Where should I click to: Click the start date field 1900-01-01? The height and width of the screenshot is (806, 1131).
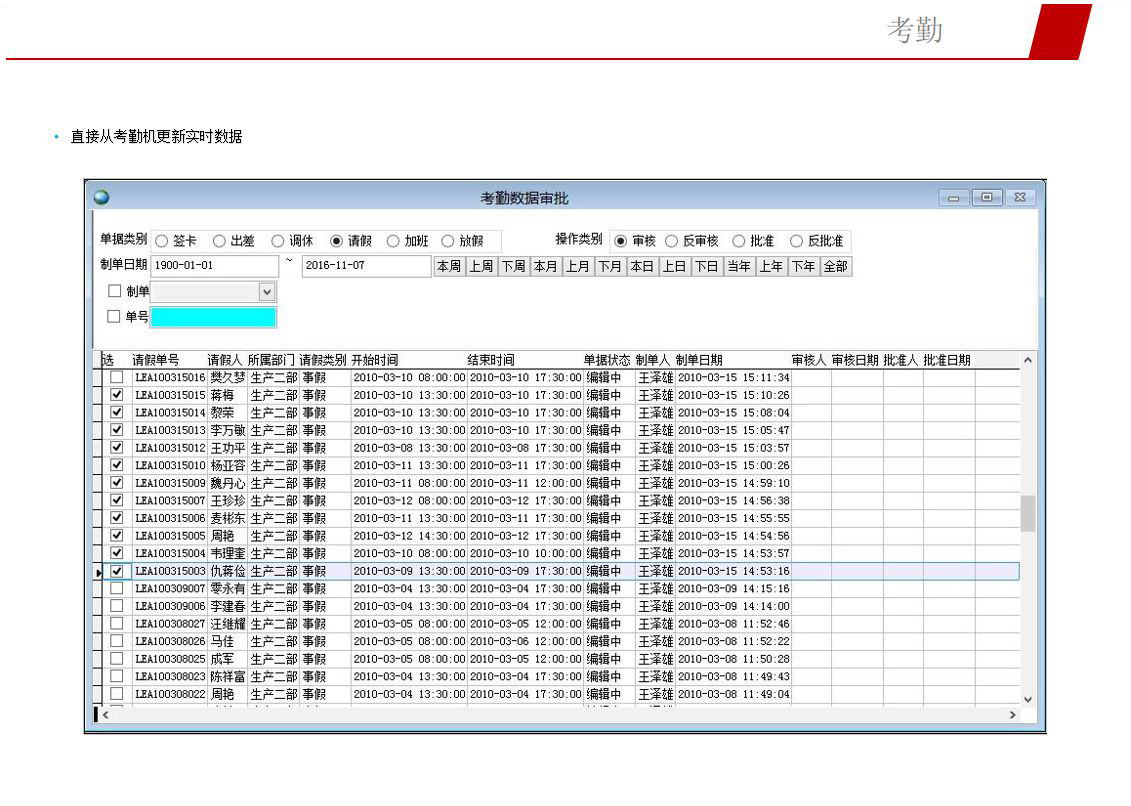pos(214,266)
